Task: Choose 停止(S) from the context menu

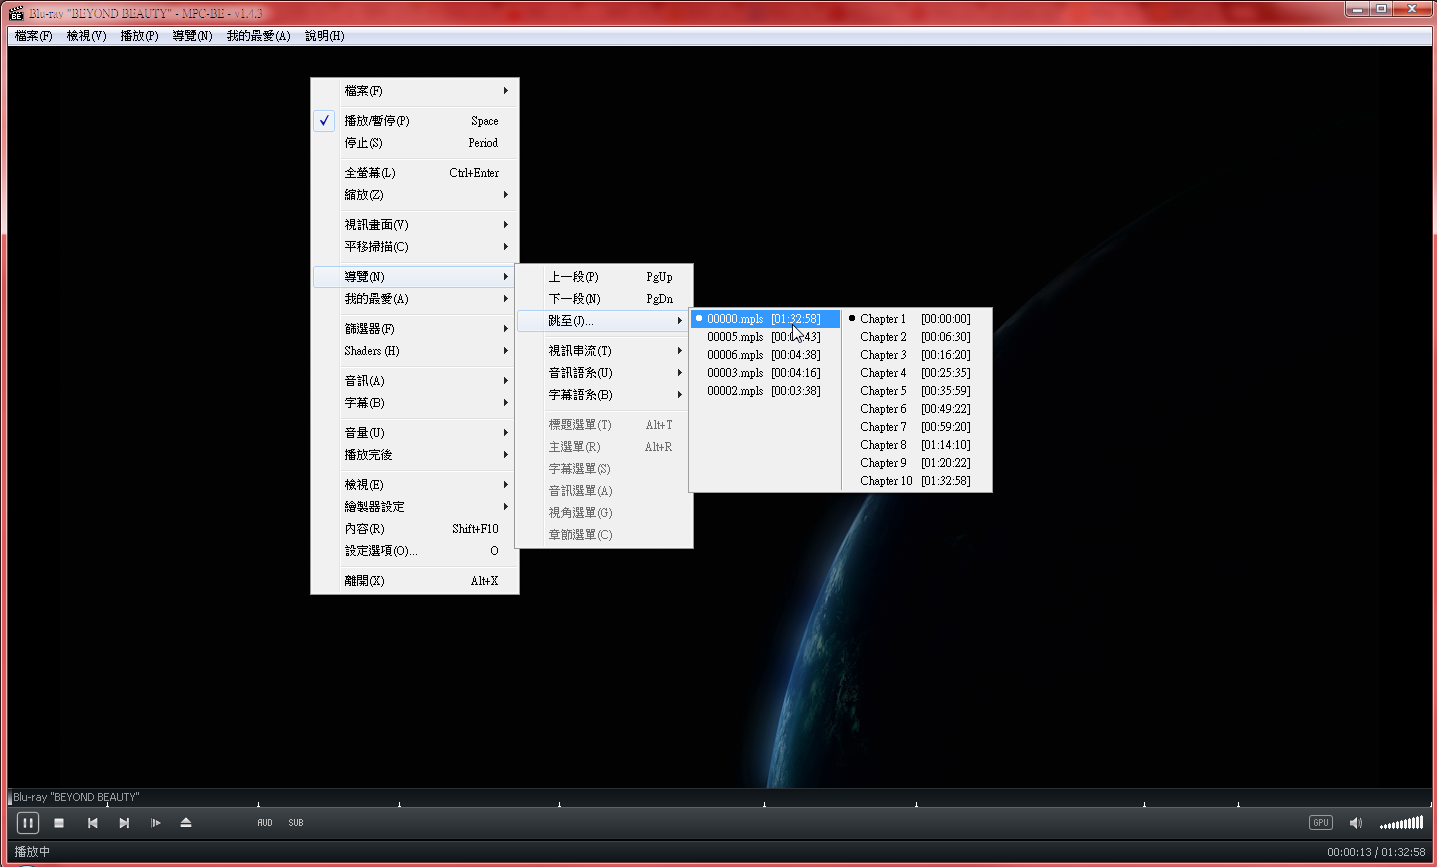Action: tap(415, 143)
